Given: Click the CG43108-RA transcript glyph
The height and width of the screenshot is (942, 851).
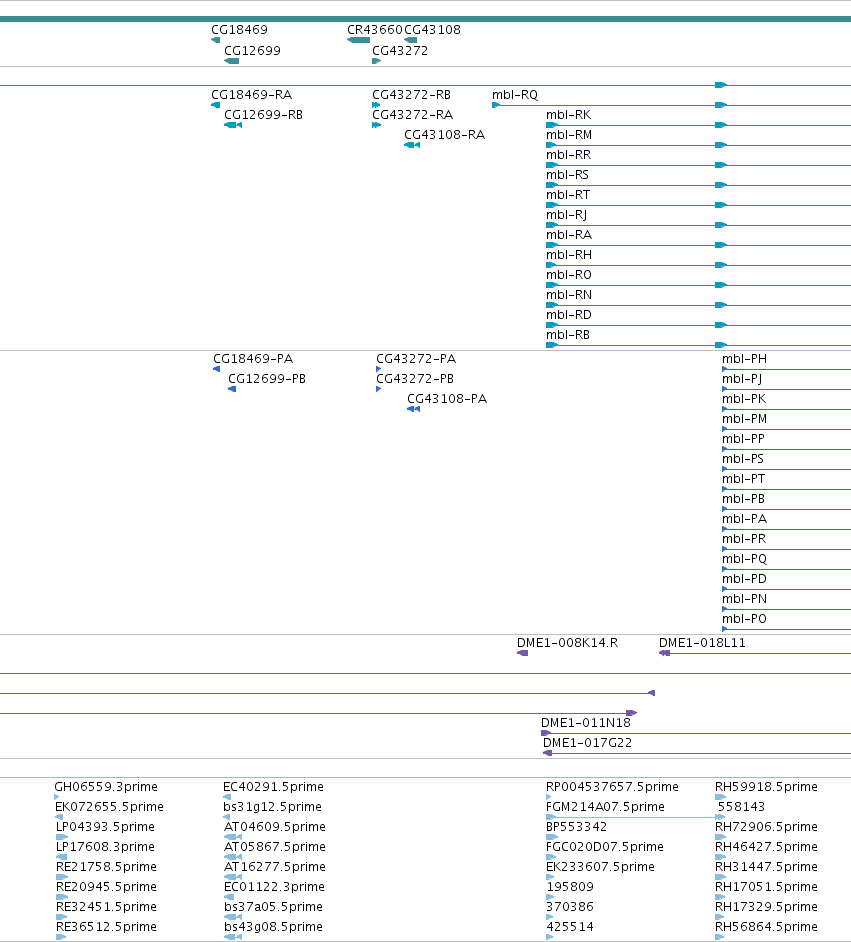Looking at the screenshot, I should (412, 145).
